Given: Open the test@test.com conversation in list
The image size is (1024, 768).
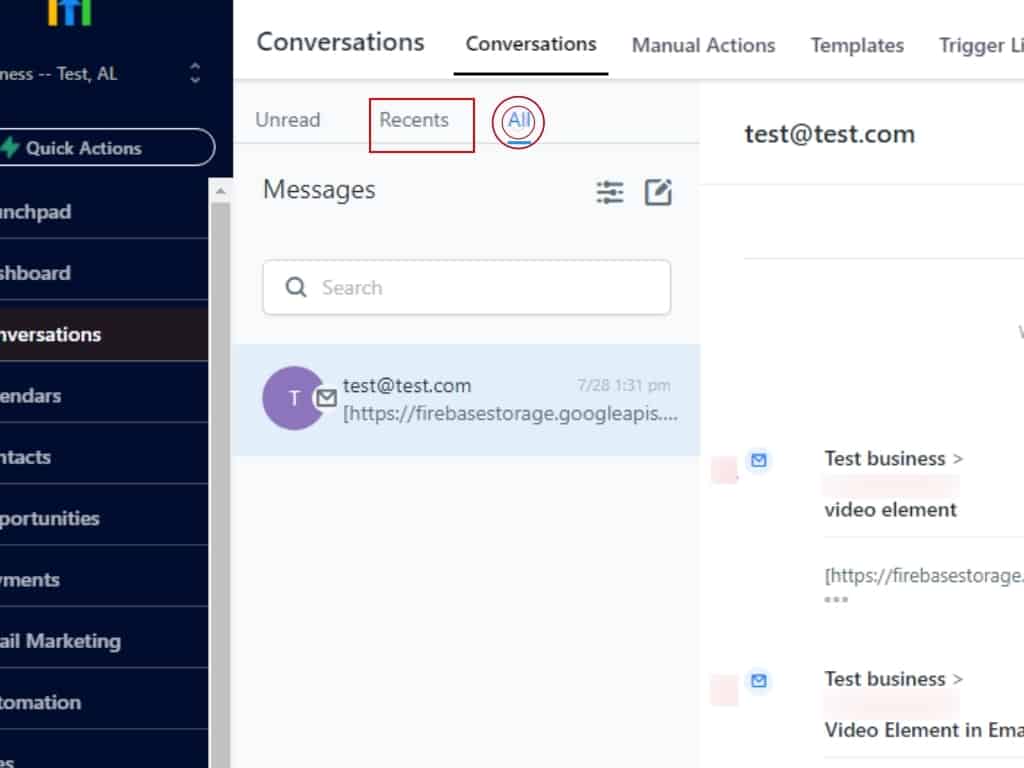Looking at the screenshot, I should coord(480,399).
